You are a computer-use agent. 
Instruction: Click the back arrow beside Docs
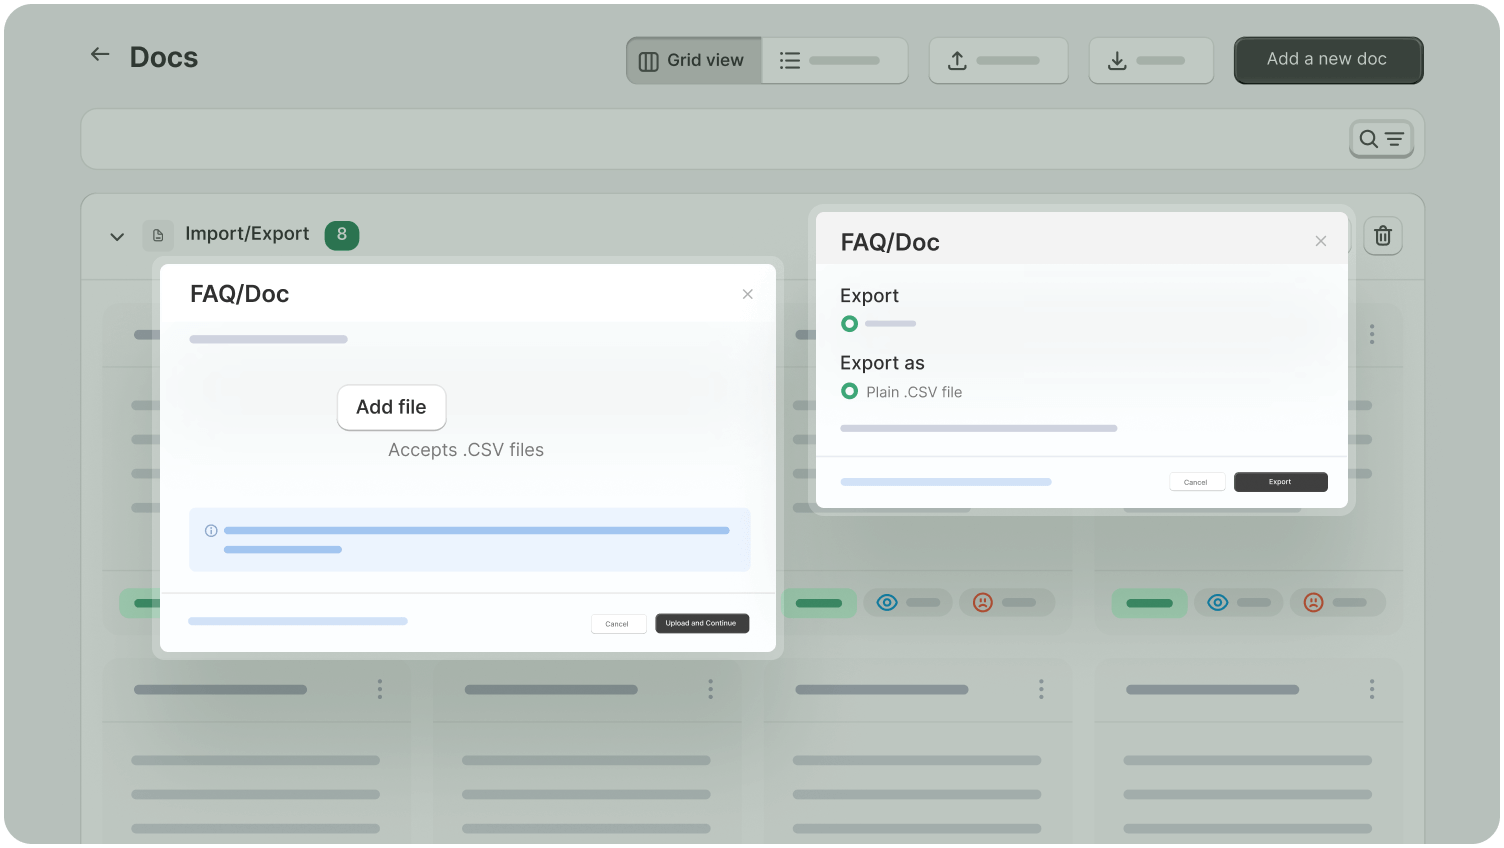(x=99, y=55)
